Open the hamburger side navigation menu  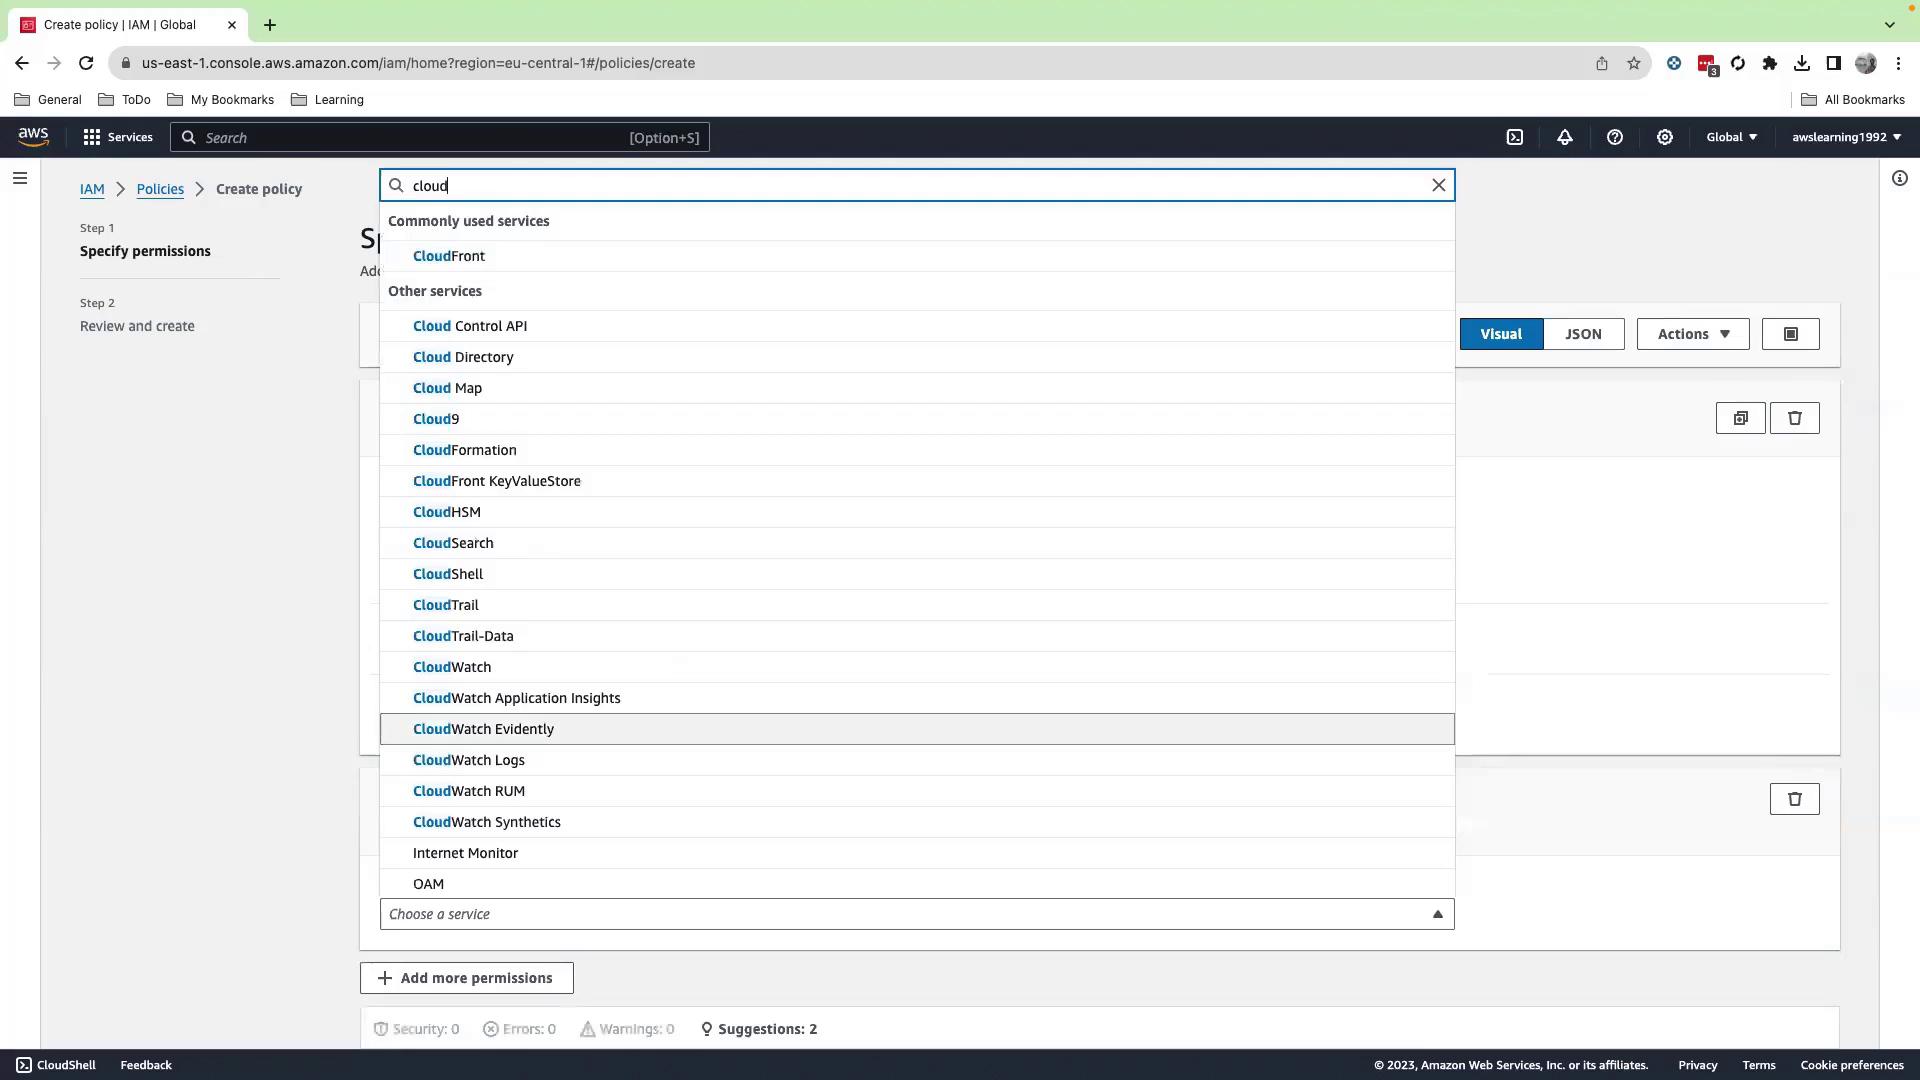click(20, 179)
